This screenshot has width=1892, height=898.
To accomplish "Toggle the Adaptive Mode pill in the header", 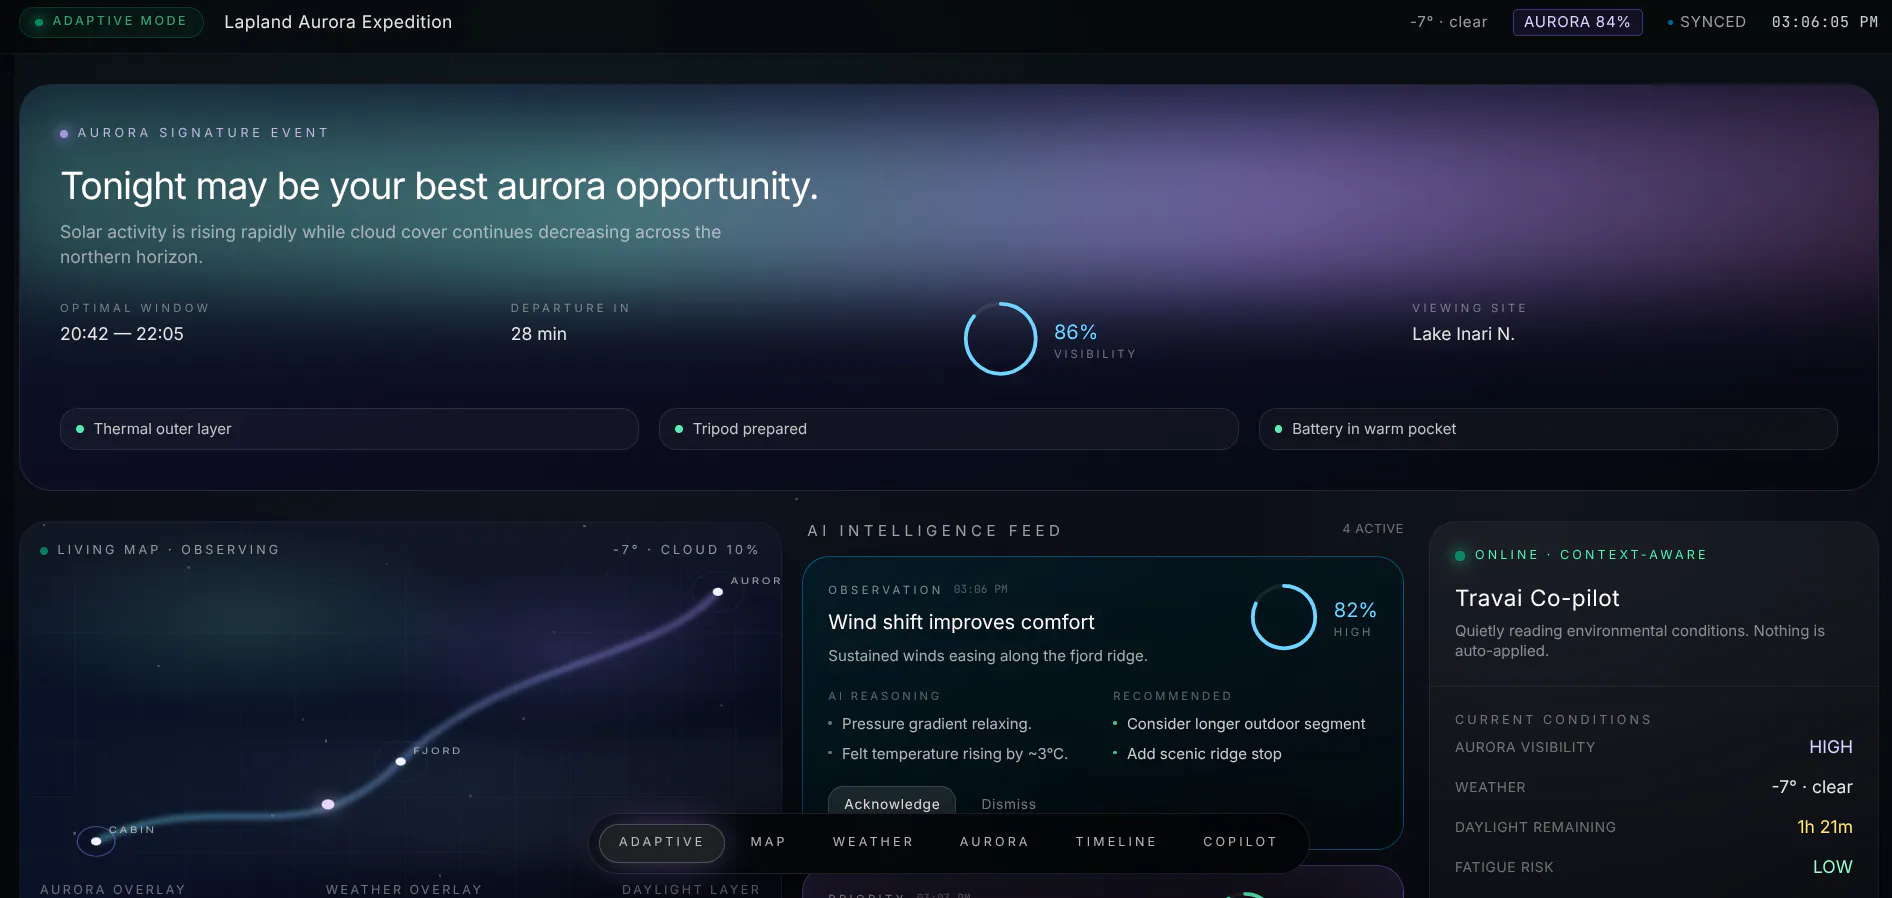I will (x=111, y=22).
